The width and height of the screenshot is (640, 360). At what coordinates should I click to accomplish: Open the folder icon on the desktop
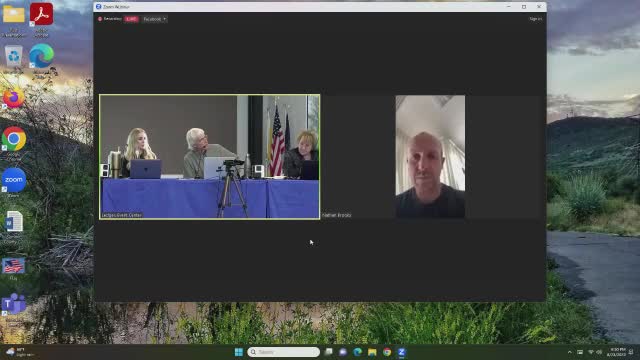[13, 15]
